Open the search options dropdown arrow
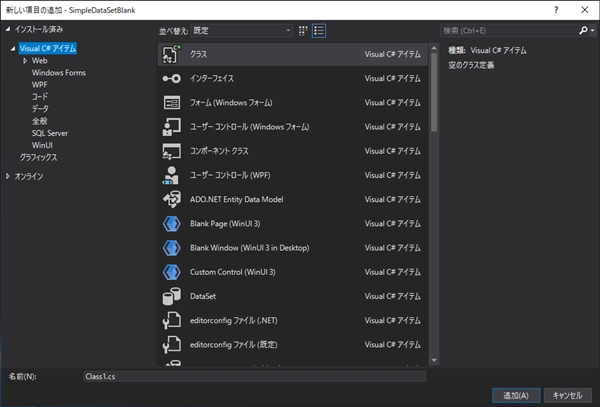Image resolution: width=600 pixels, height=407 pixels. click(x=593, y=30)
